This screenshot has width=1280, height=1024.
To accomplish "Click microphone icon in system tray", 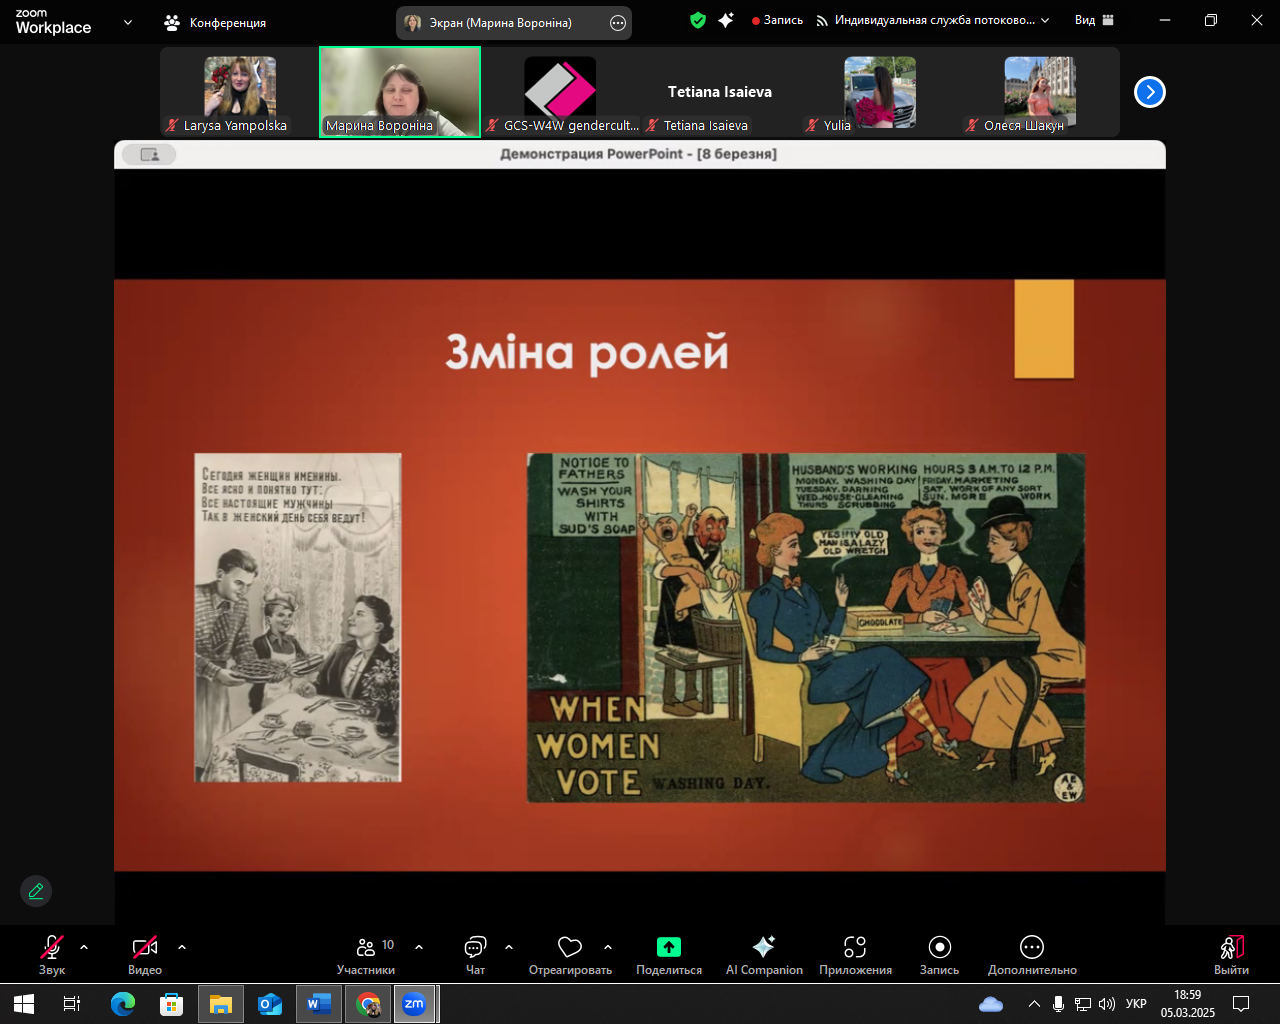I will click(x=1058, y=1004).
